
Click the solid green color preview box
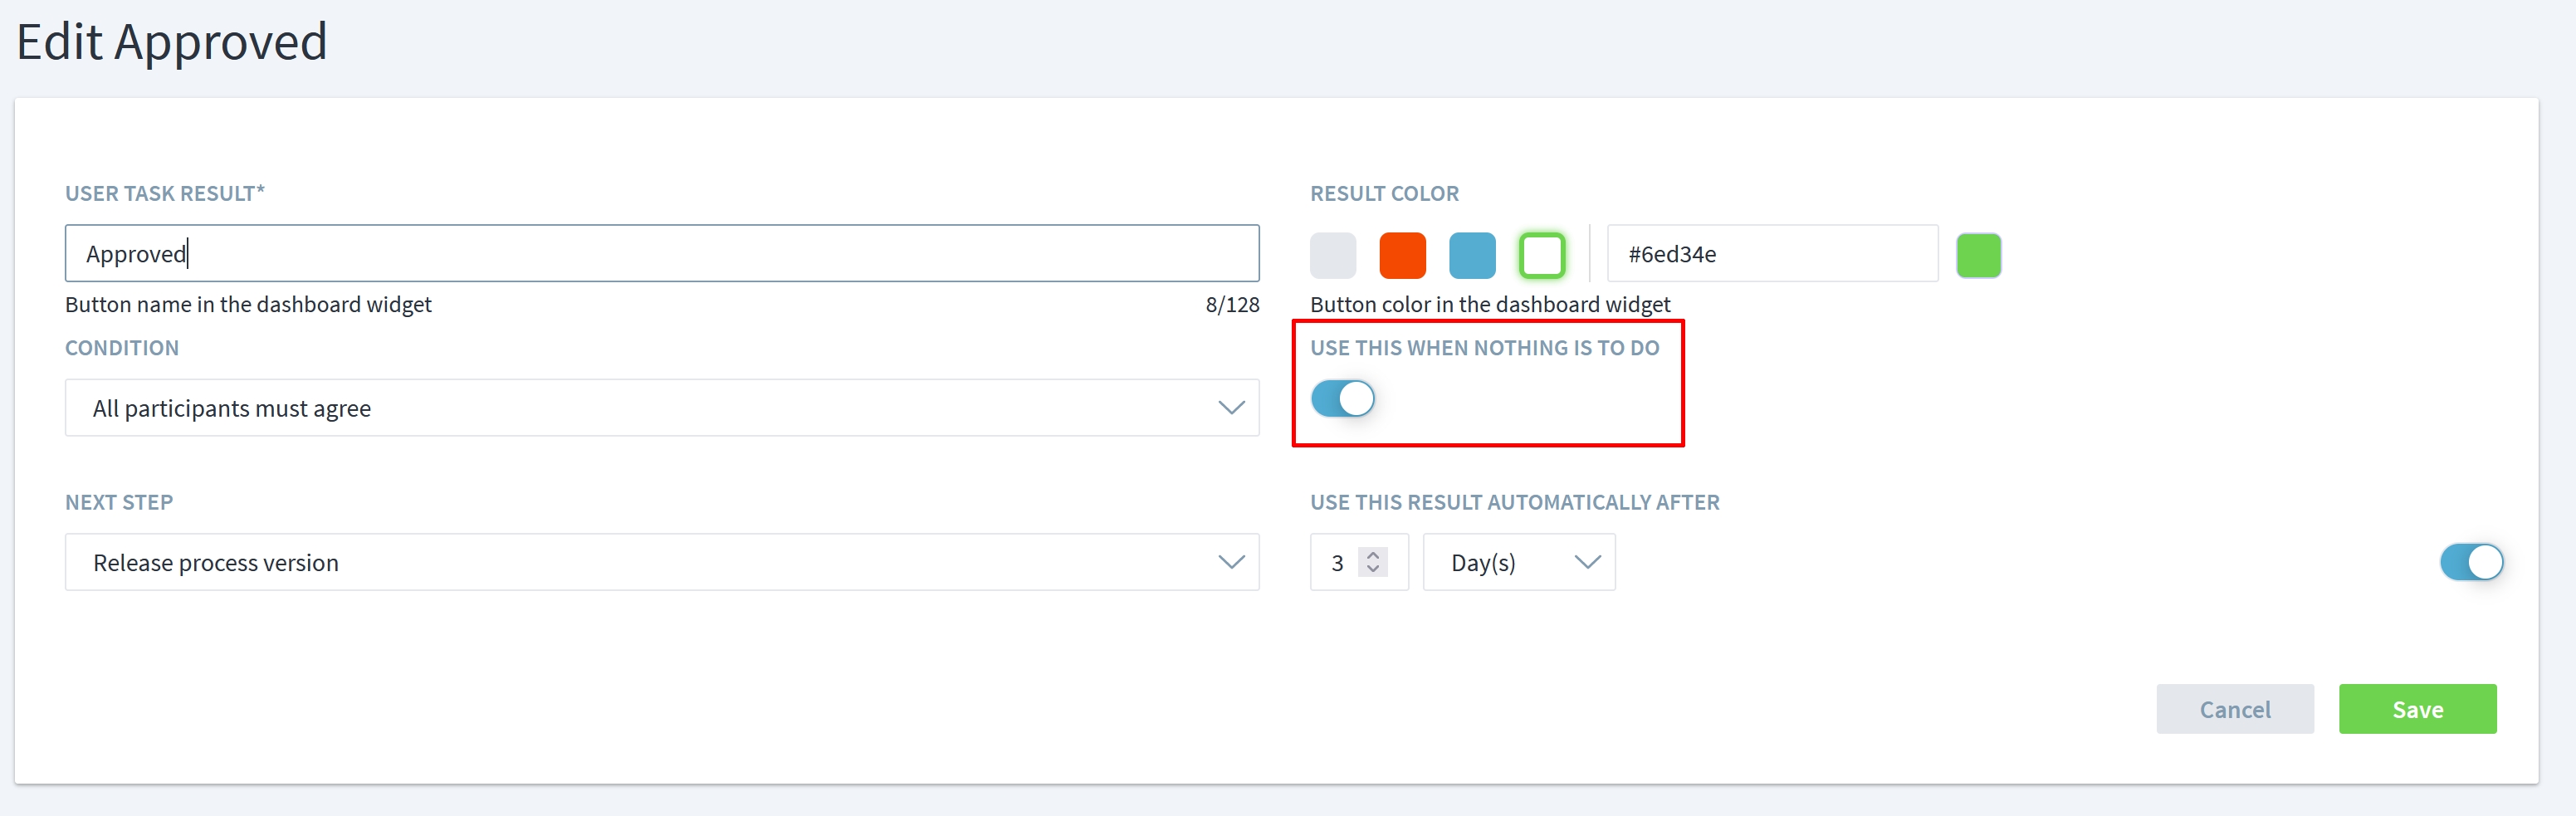pos(1978,255)
